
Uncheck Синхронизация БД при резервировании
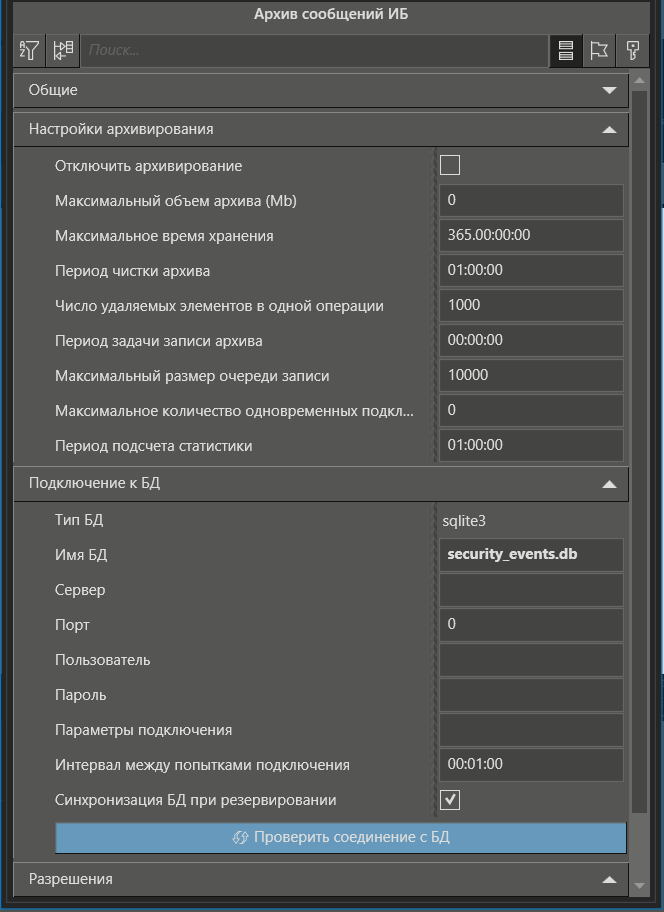click(x=450, y=800)
